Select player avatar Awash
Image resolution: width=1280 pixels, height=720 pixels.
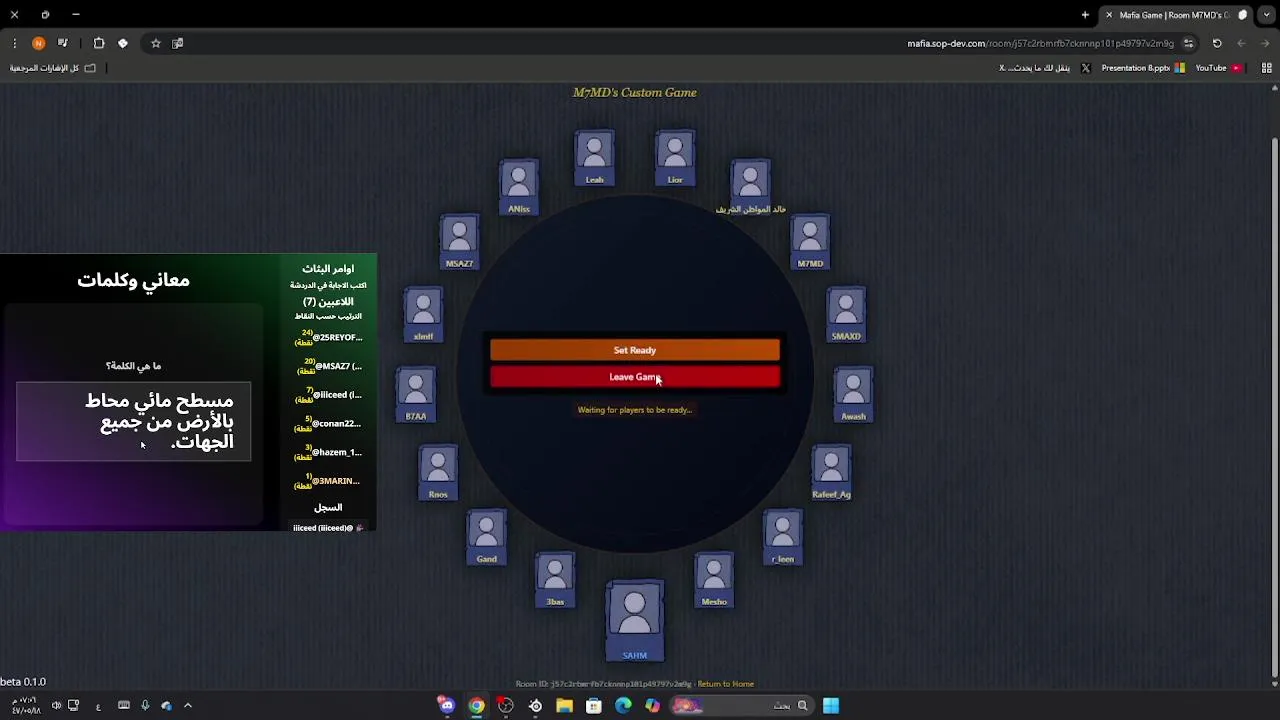pos(853,394)
